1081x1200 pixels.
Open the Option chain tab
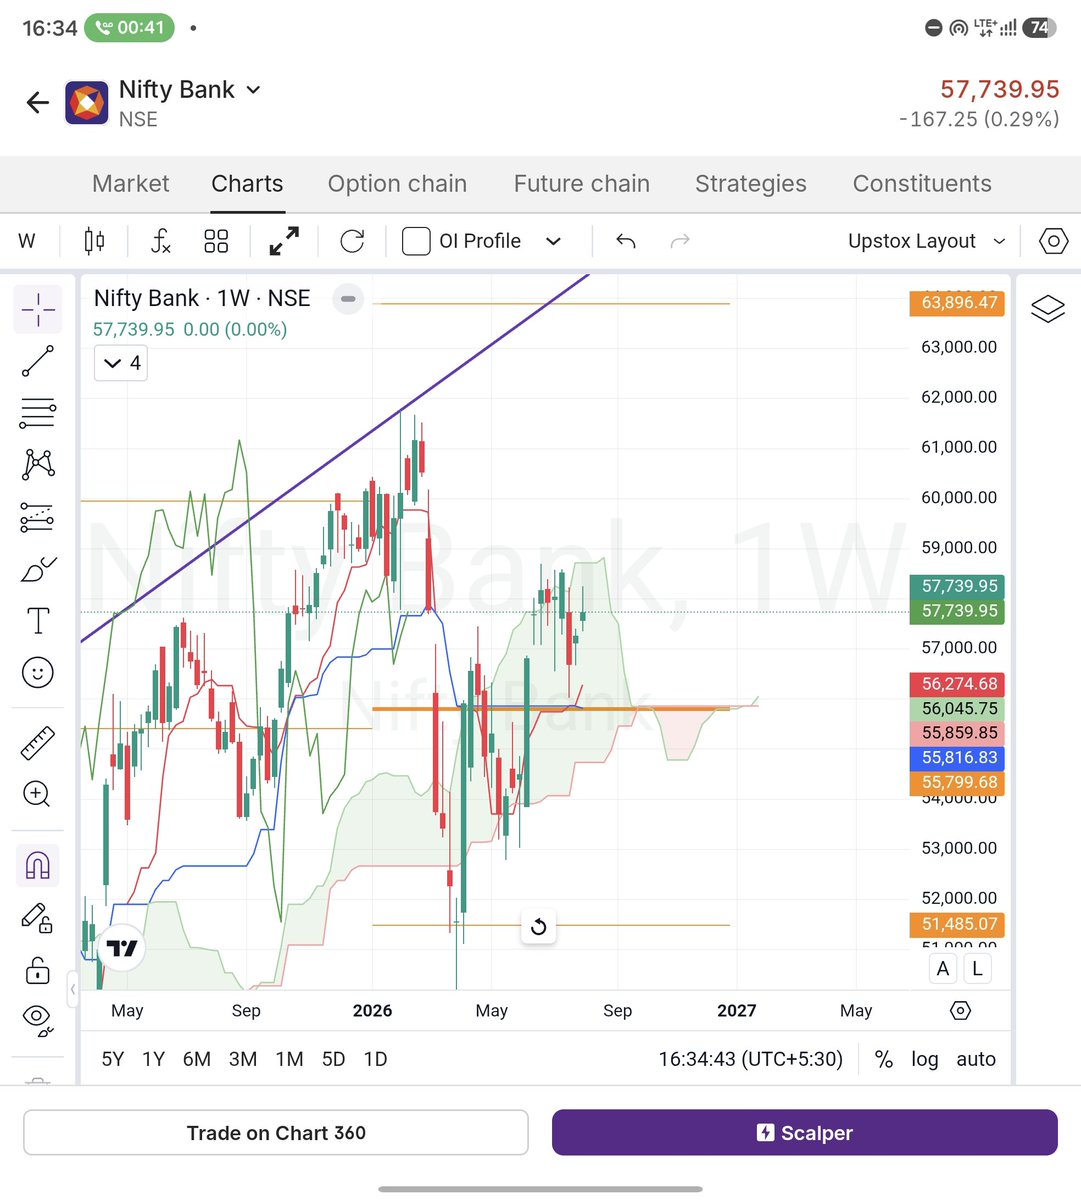click(397, 184)
